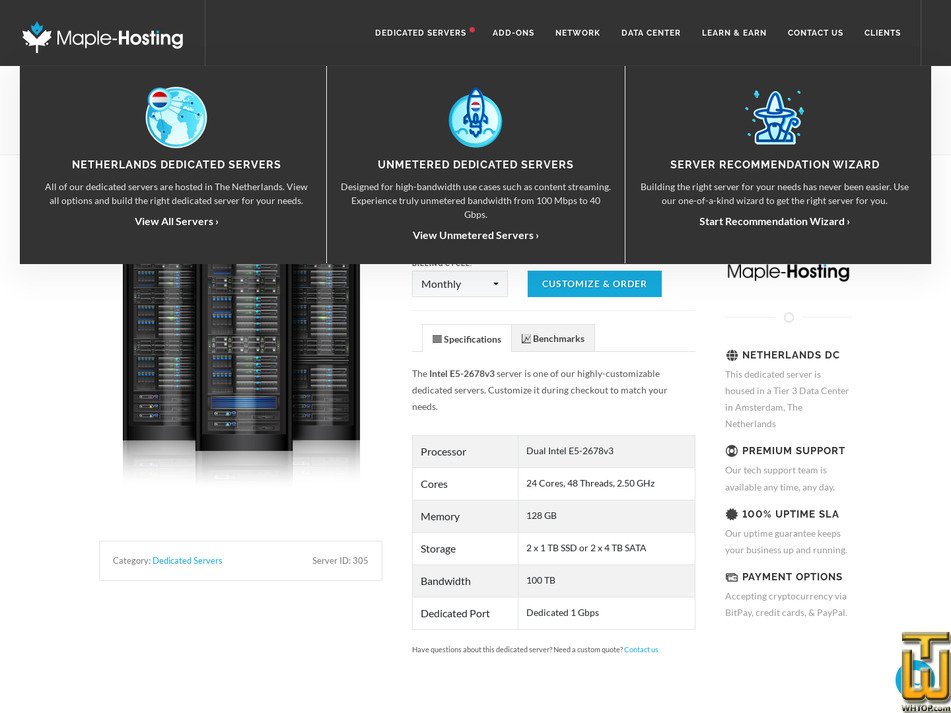This screenshot has height=713, width=951.
Task: Open the Clients menu item
Action: [882, 33]
